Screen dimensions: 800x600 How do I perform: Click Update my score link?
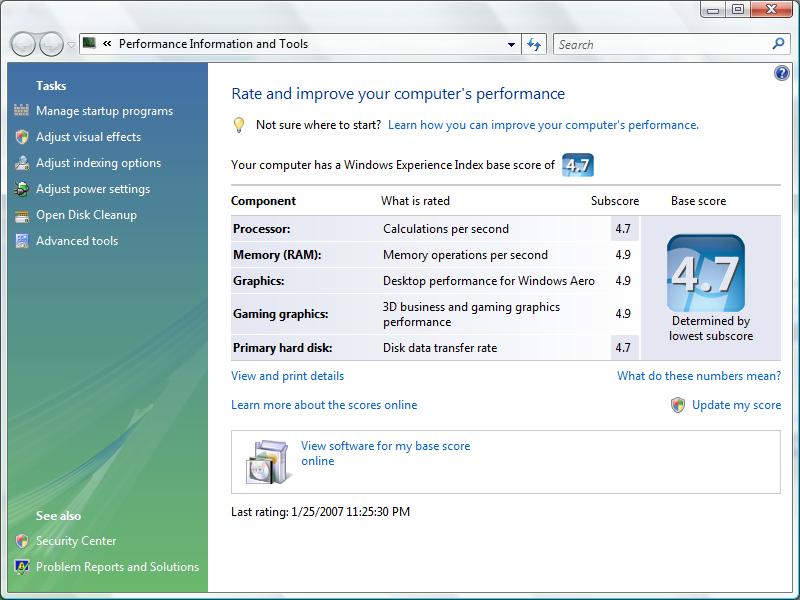[736, 405]
